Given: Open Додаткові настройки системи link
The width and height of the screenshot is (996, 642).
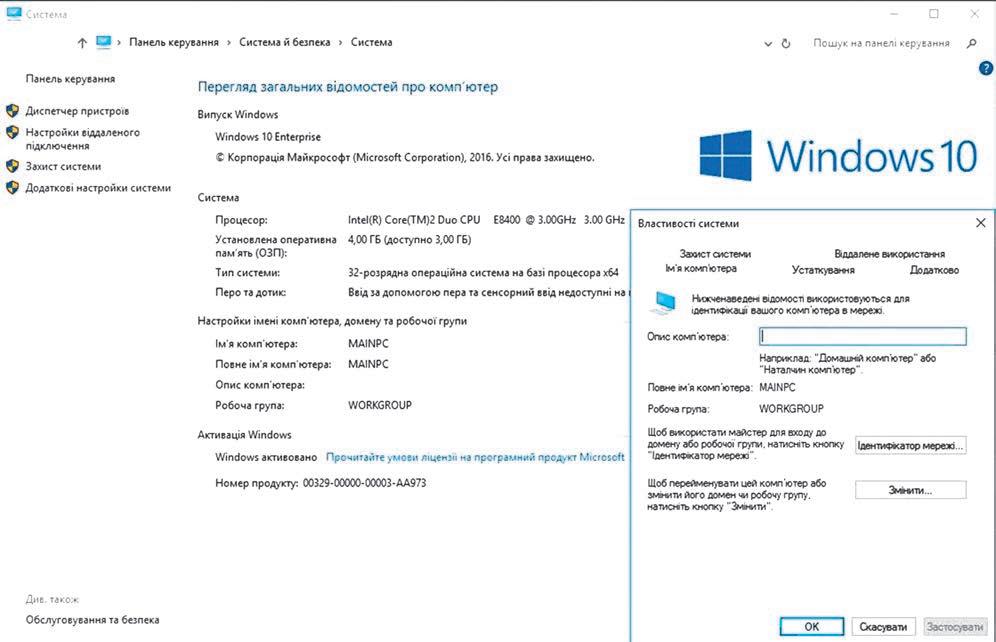Looking at the screenshot, I should click(x=98, y=188).
